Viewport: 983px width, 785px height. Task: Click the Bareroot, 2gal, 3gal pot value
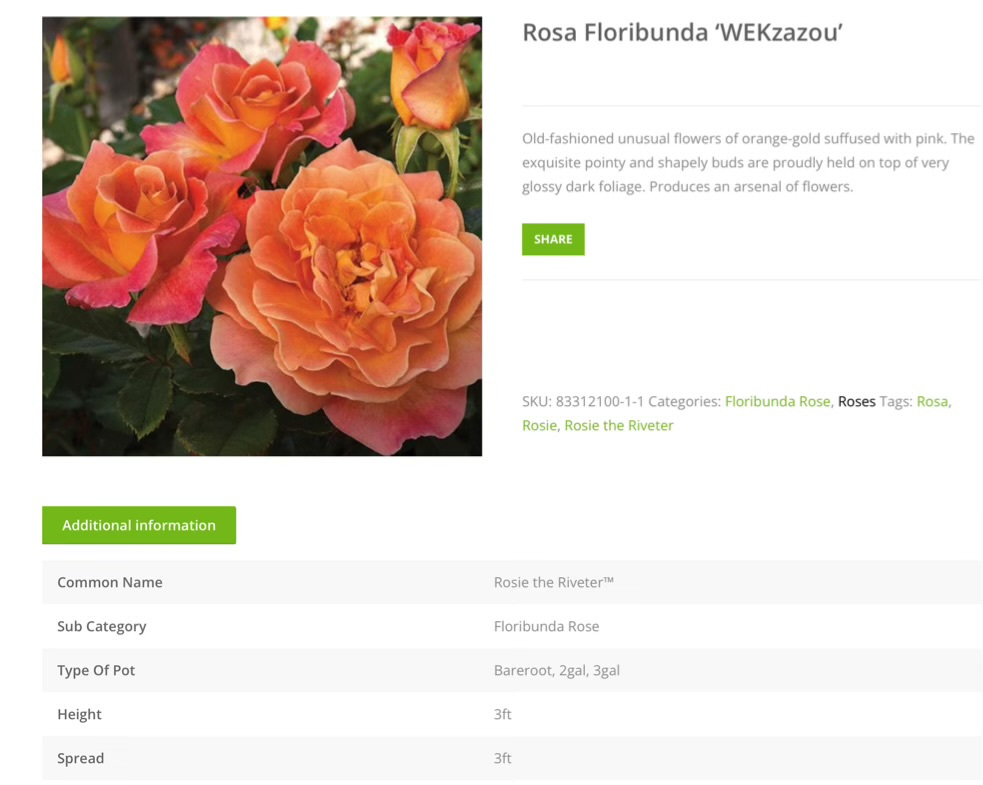coord(556,670)
